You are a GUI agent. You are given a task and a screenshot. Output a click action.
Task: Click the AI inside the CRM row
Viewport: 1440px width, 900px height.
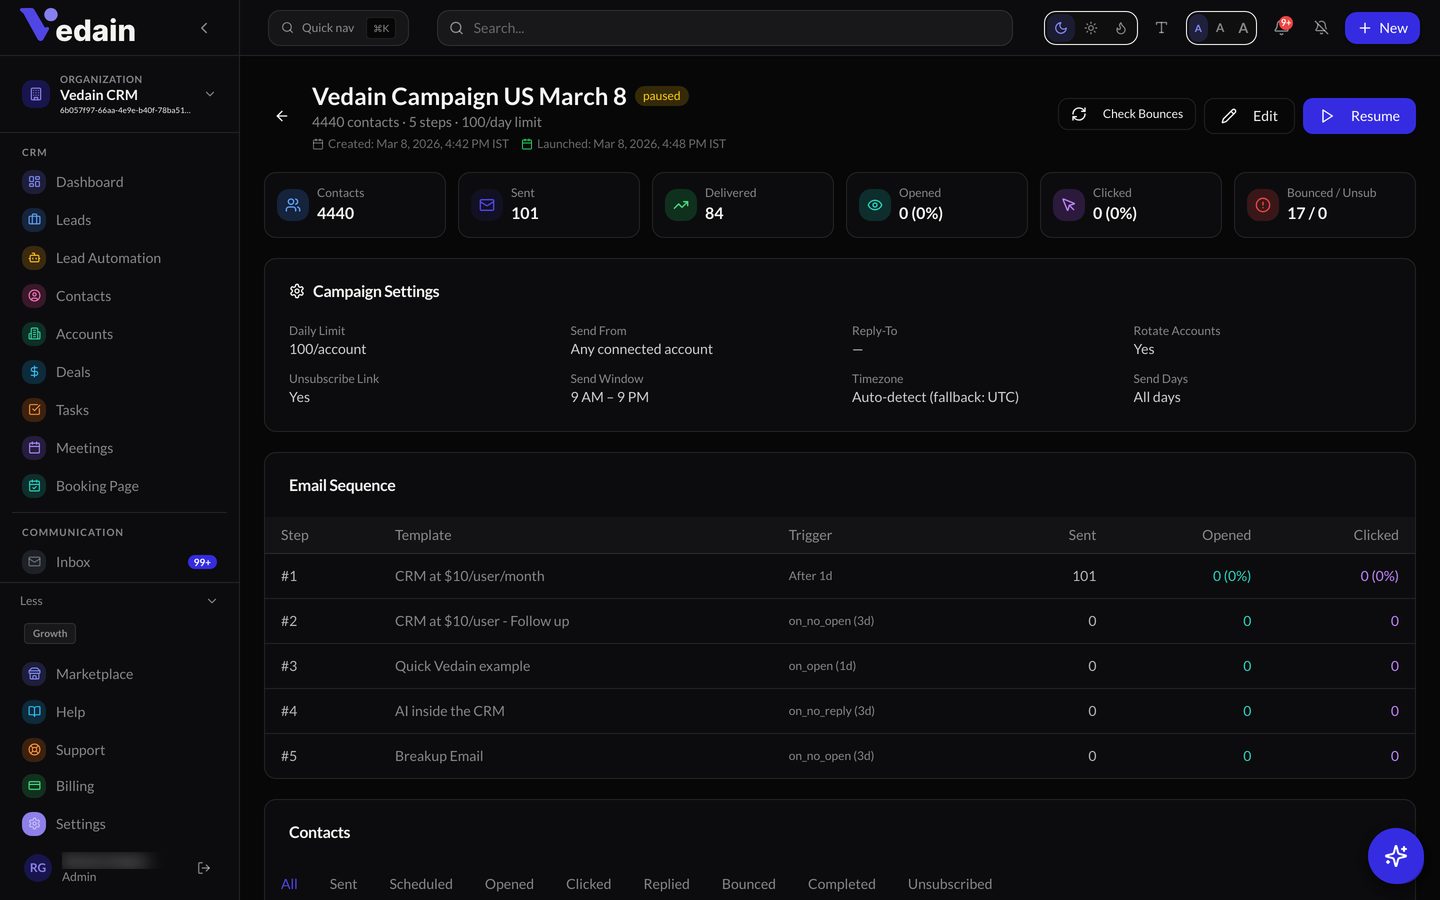click(x=840, y=711)
